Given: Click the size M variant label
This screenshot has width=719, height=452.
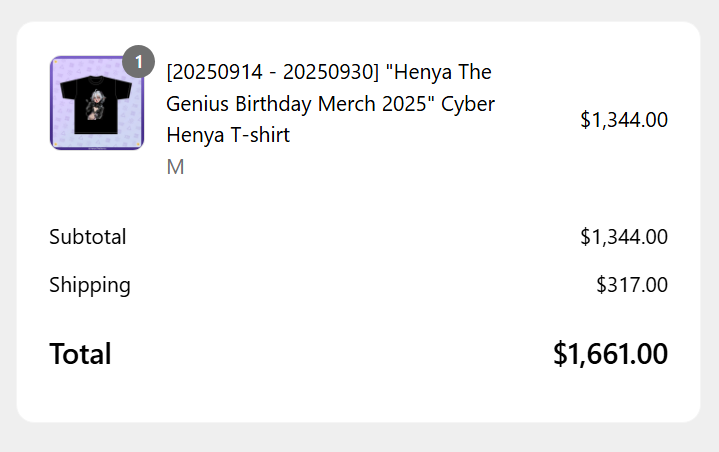Looking at the screenshot, I should [x=175, y=167].
